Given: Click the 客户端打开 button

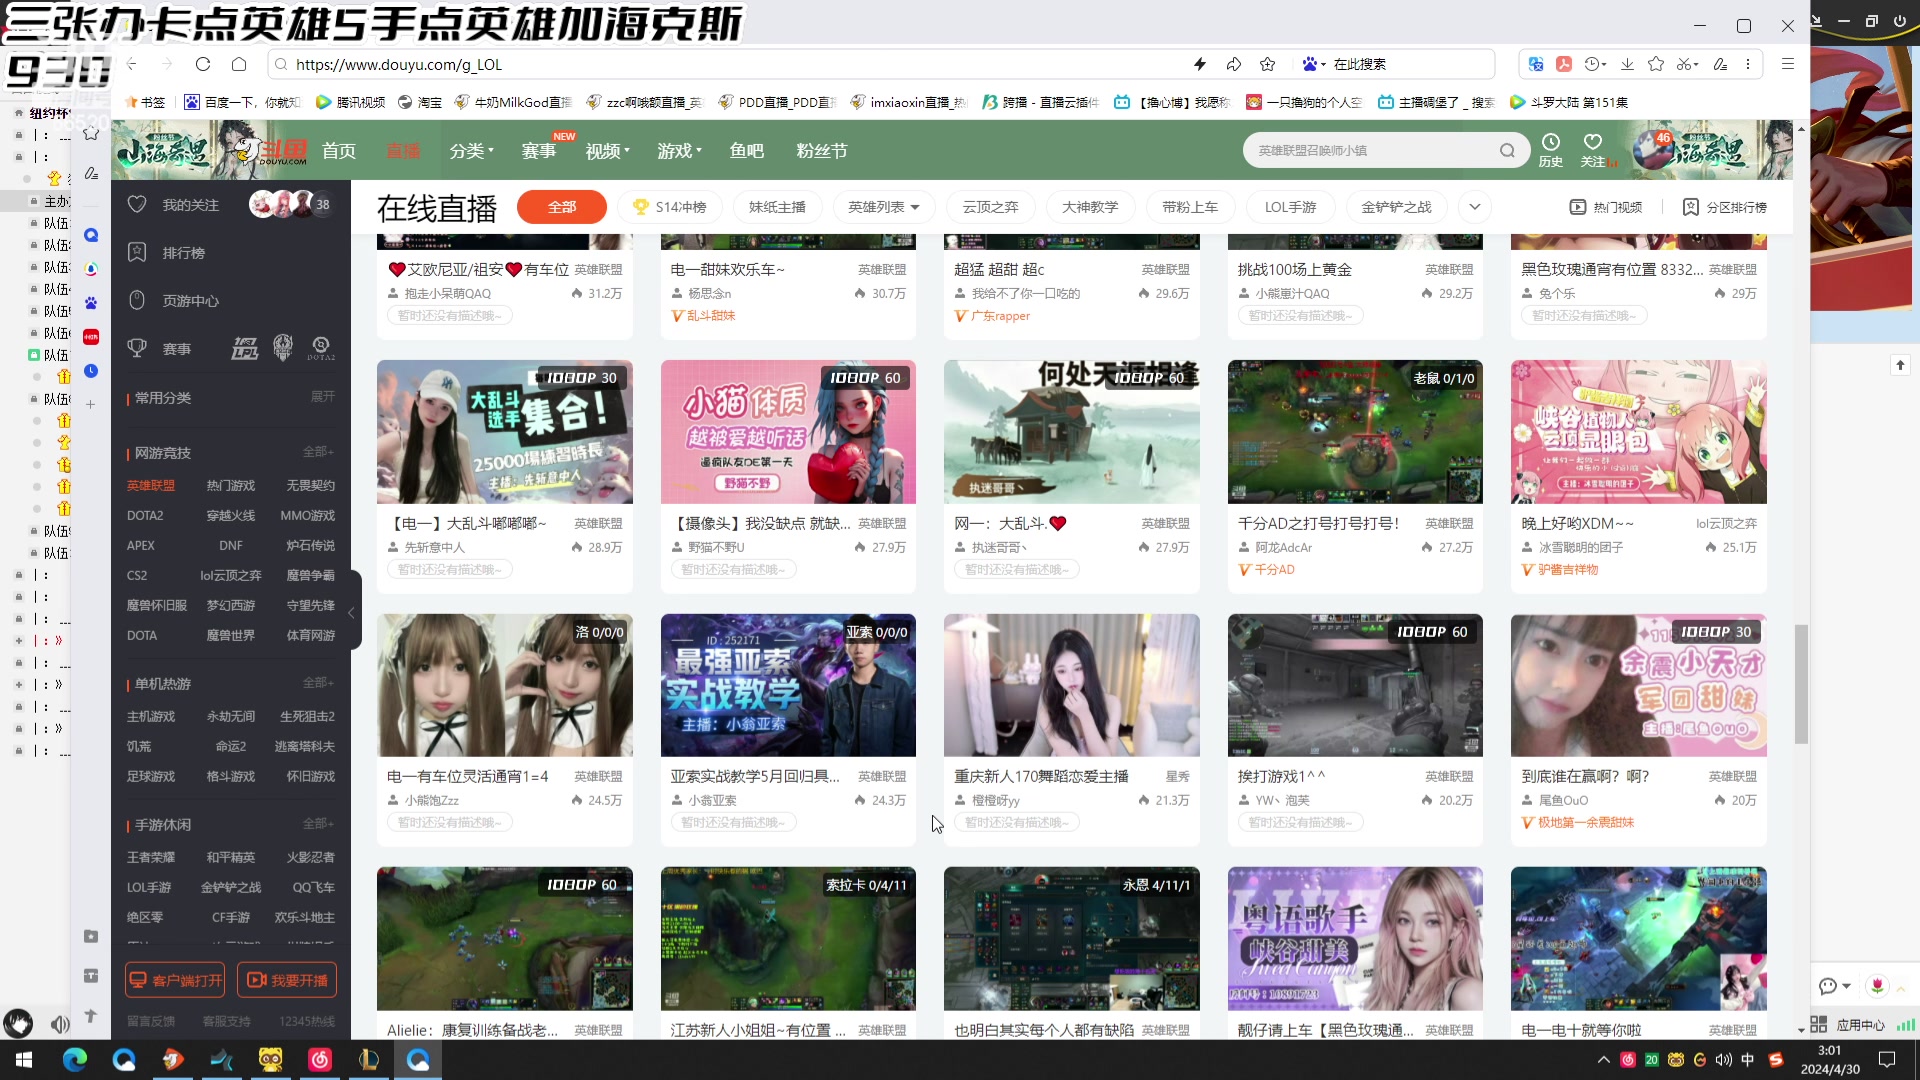Looking at the screenshot, I should pos(175,980).
